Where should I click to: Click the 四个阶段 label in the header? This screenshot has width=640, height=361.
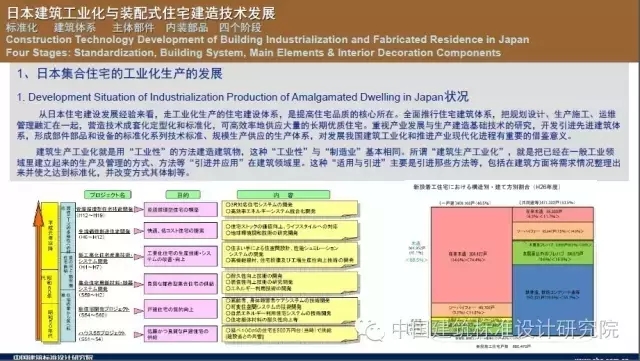tap(240, 27)
